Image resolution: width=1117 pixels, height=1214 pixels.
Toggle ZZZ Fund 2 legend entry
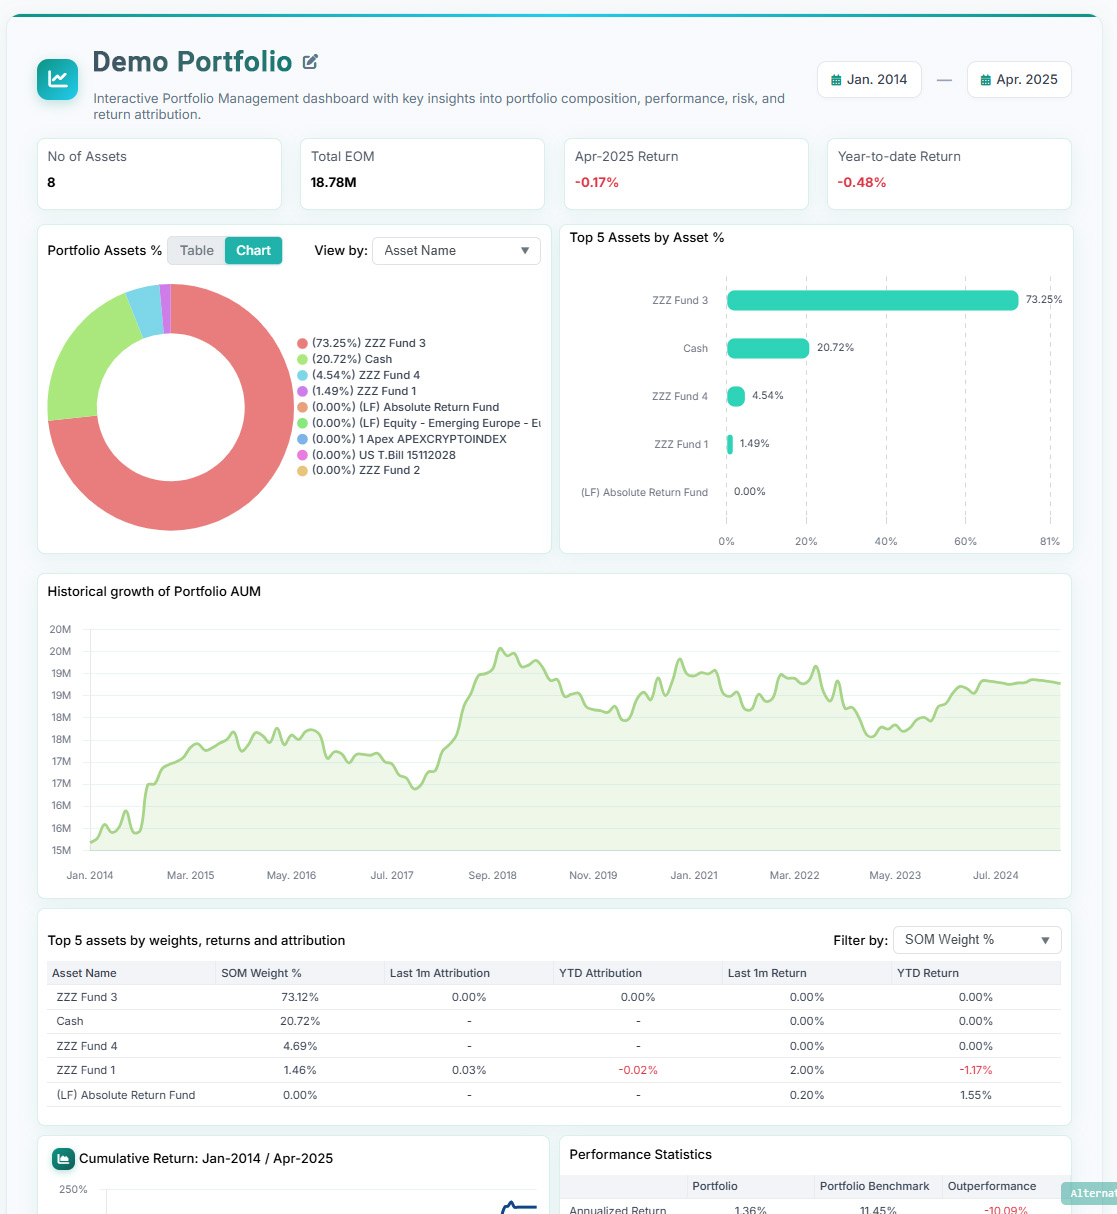[x=358, y=470]
